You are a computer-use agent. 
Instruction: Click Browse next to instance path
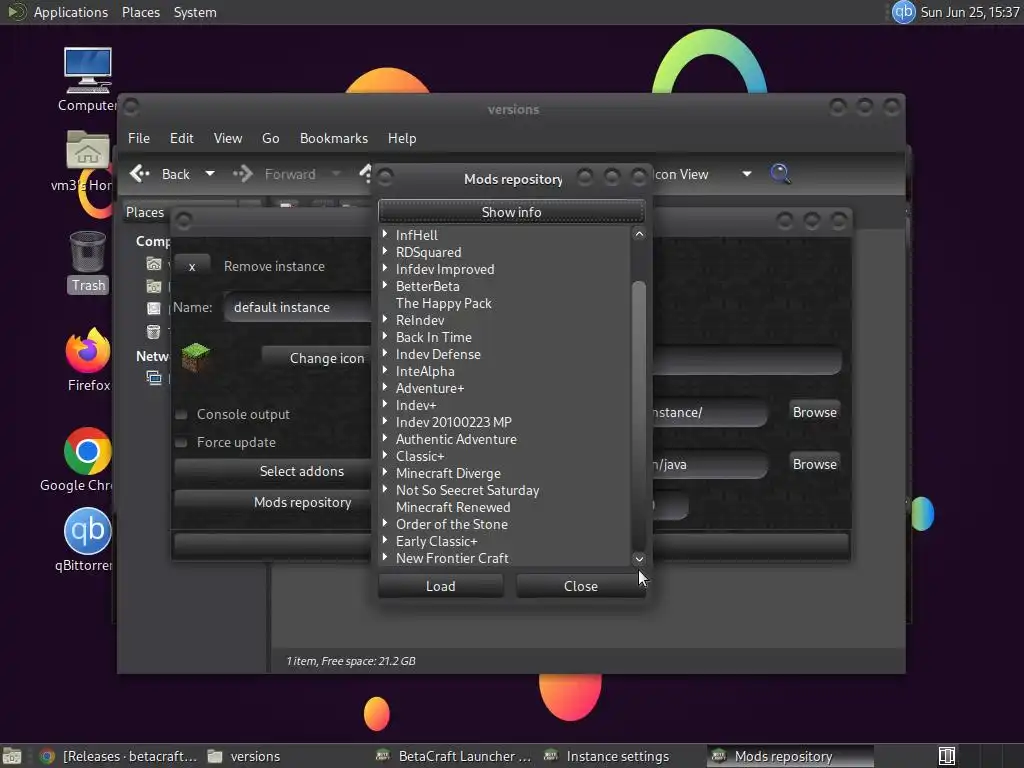click(x=814, y=412)
